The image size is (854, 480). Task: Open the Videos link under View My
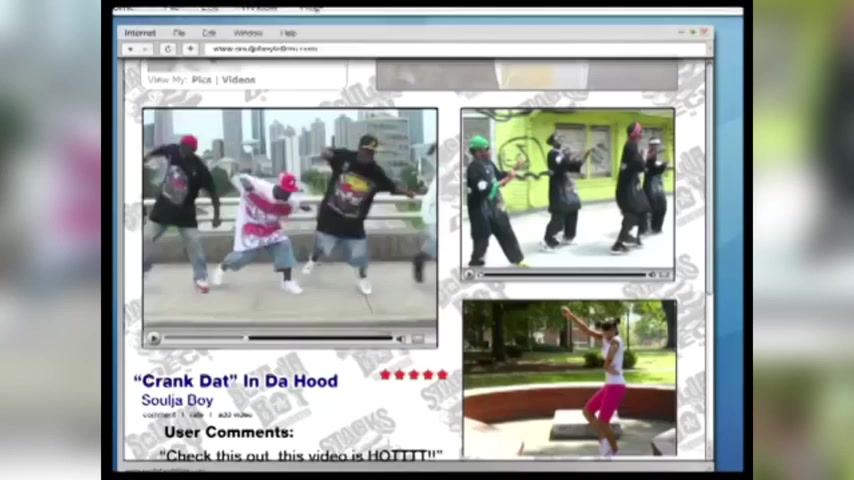point(238,80)
